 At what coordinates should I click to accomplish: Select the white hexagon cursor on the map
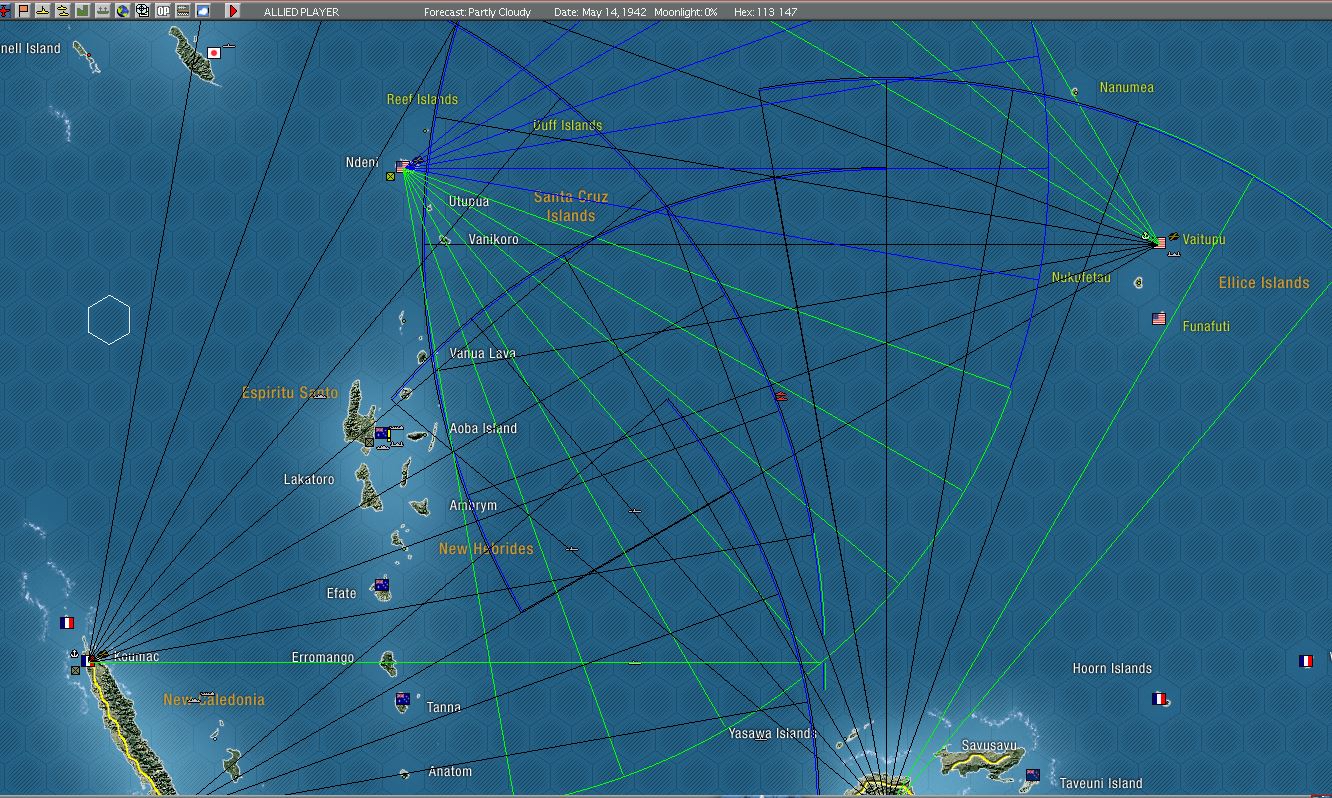(x=109, y=320)
